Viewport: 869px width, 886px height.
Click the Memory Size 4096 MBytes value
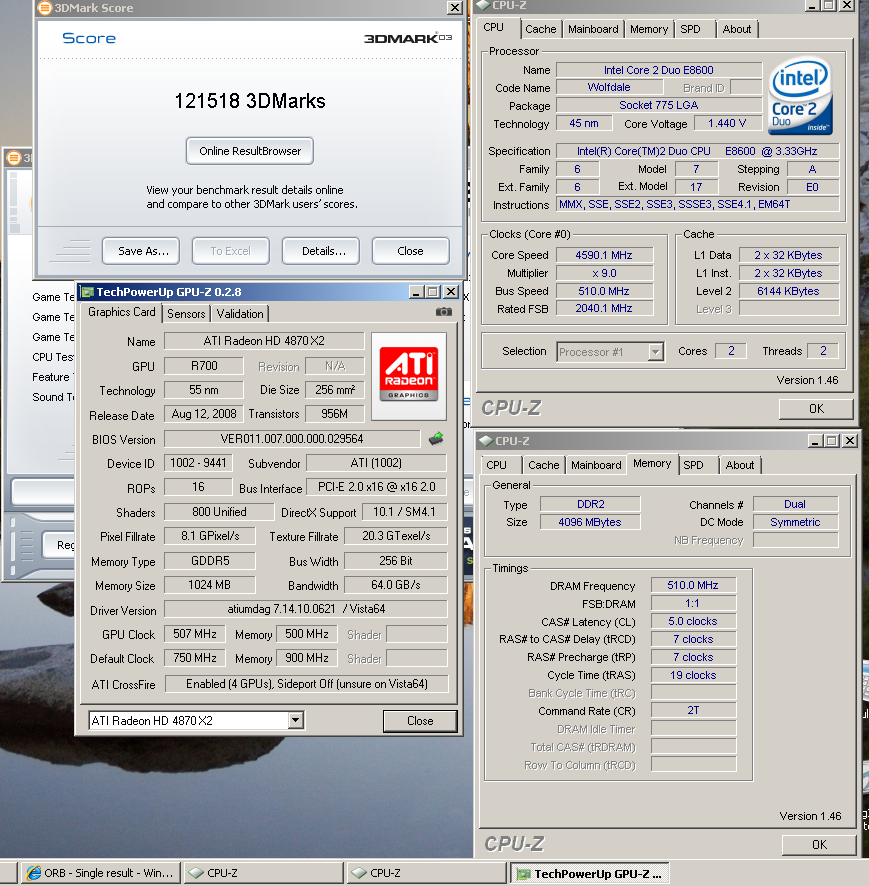click(x=590, y=522)
